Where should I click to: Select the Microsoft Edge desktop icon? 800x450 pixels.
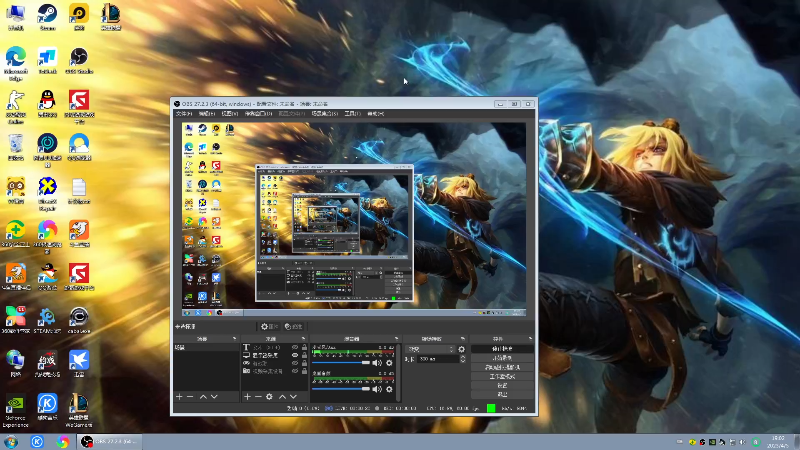pyautogui.click(x=16, y=64)
